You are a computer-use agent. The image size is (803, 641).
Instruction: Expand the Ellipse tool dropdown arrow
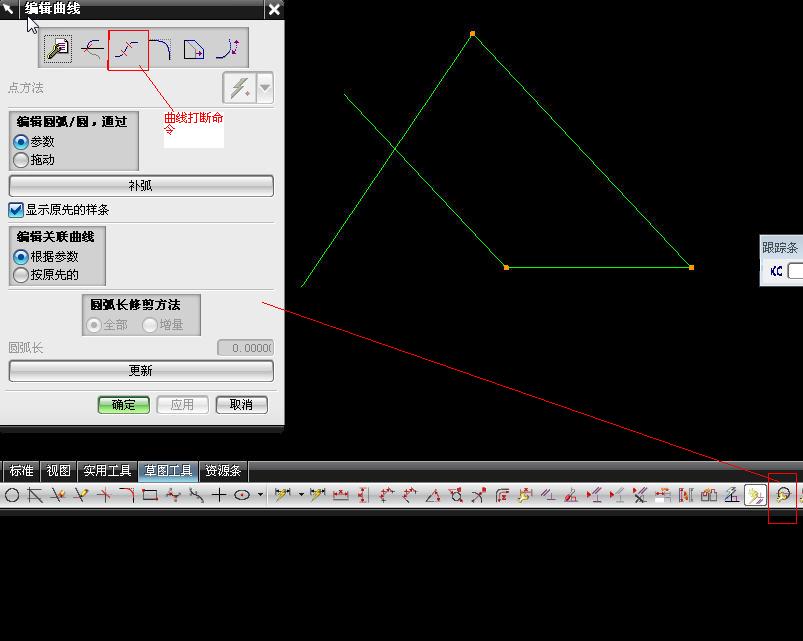click(260, 495)
